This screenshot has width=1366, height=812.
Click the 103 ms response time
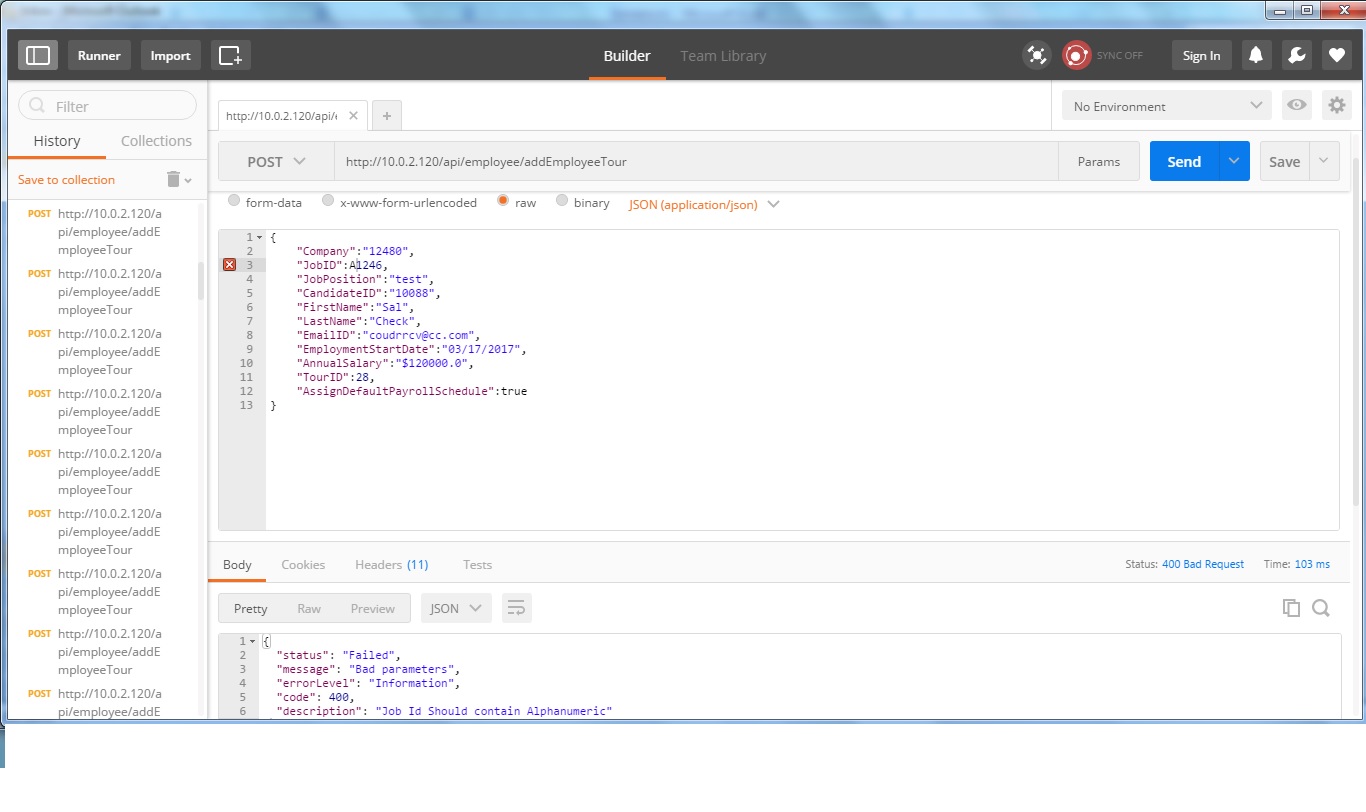pos(1312,565)
